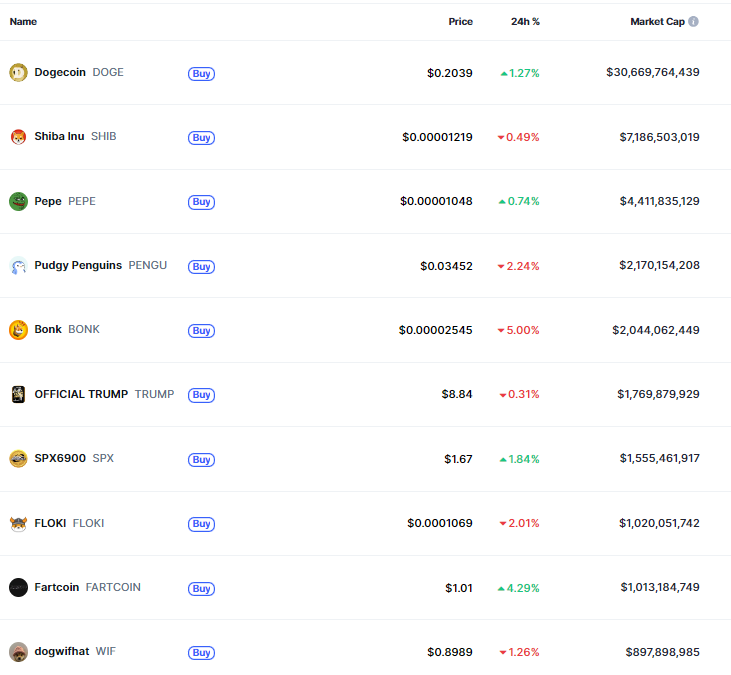The image size is (731, 675).
Task: Click the Buy button for Pepe
Action: point(201,202)
